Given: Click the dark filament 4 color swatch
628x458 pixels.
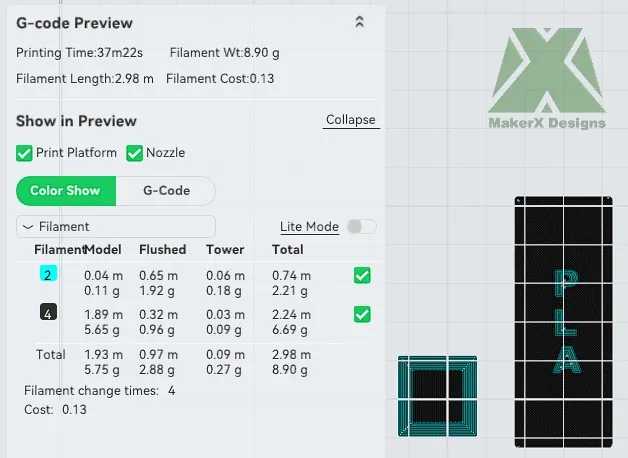Looking at the screenshot, I should 48,313.
